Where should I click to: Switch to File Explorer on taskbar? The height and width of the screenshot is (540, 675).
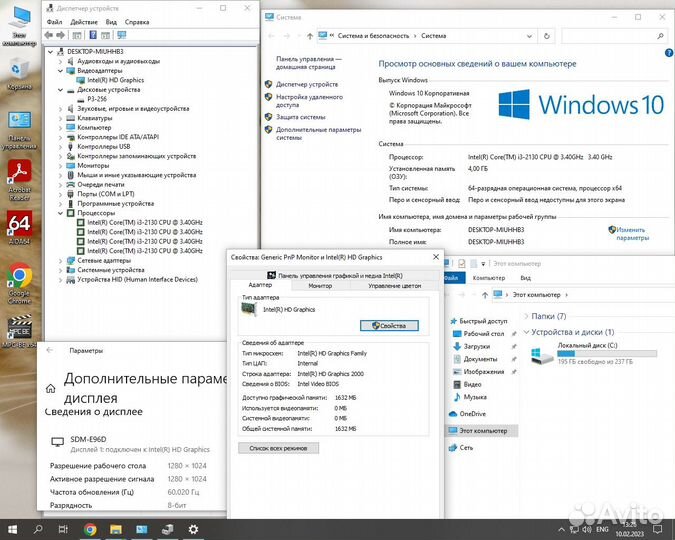tap(115, 529)
